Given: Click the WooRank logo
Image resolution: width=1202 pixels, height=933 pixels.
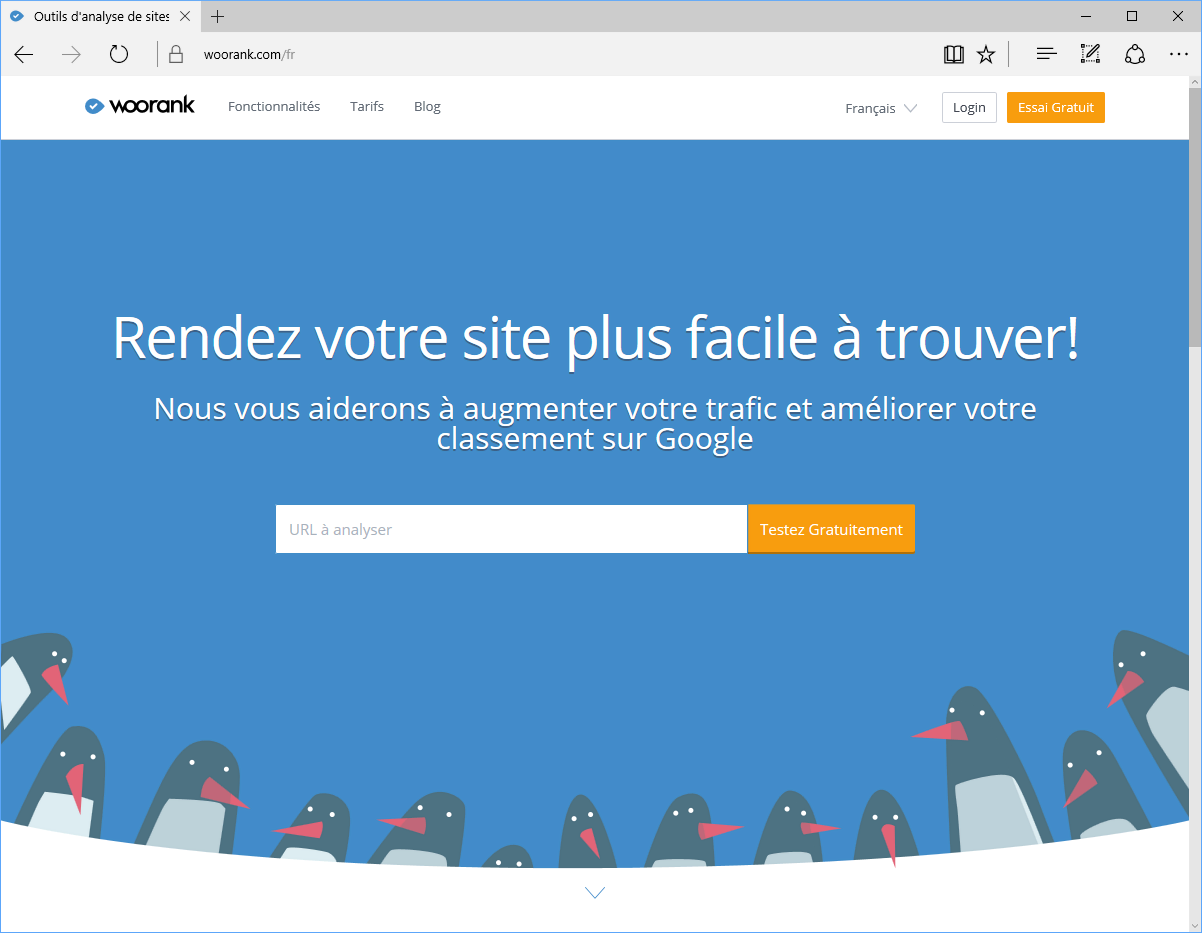Looking at the screenshot, I should pos(140,106).
